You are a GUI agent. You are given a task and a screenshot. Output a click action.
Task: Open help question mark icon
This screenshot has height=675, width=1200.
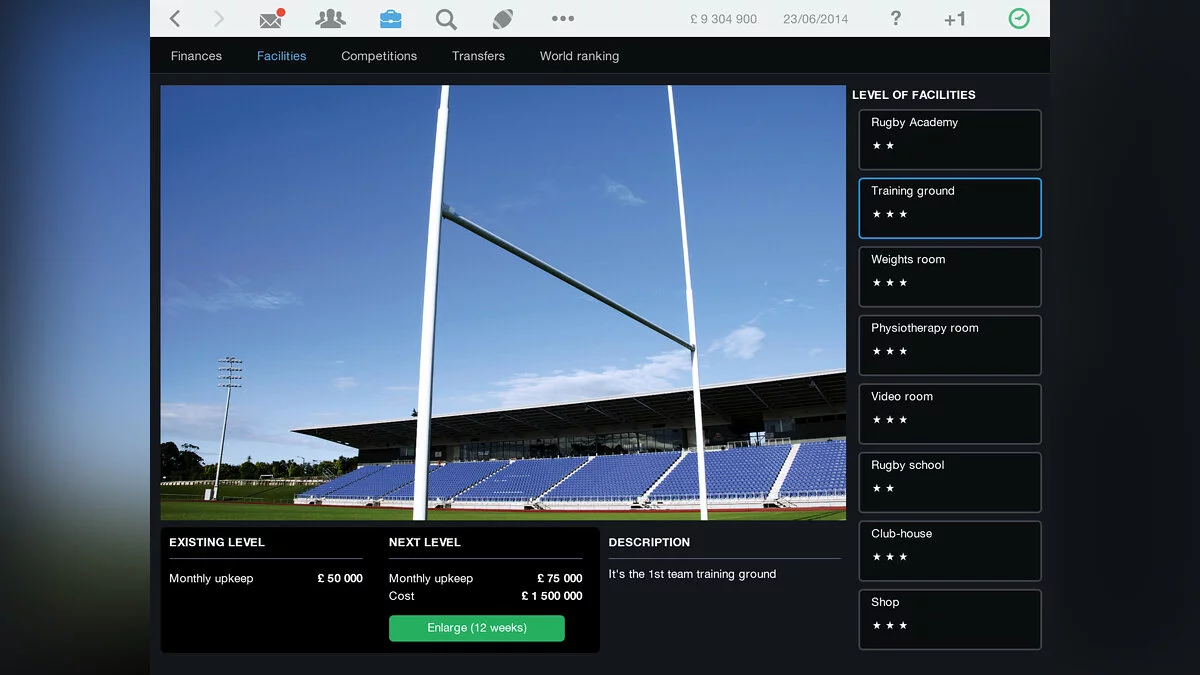pos(896,18)
